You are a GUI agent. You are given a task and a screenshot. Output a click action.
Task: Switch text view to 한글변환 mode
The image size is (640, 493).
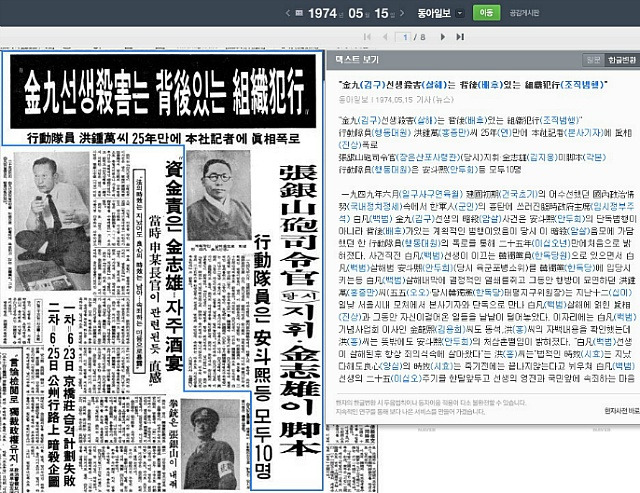621,60
